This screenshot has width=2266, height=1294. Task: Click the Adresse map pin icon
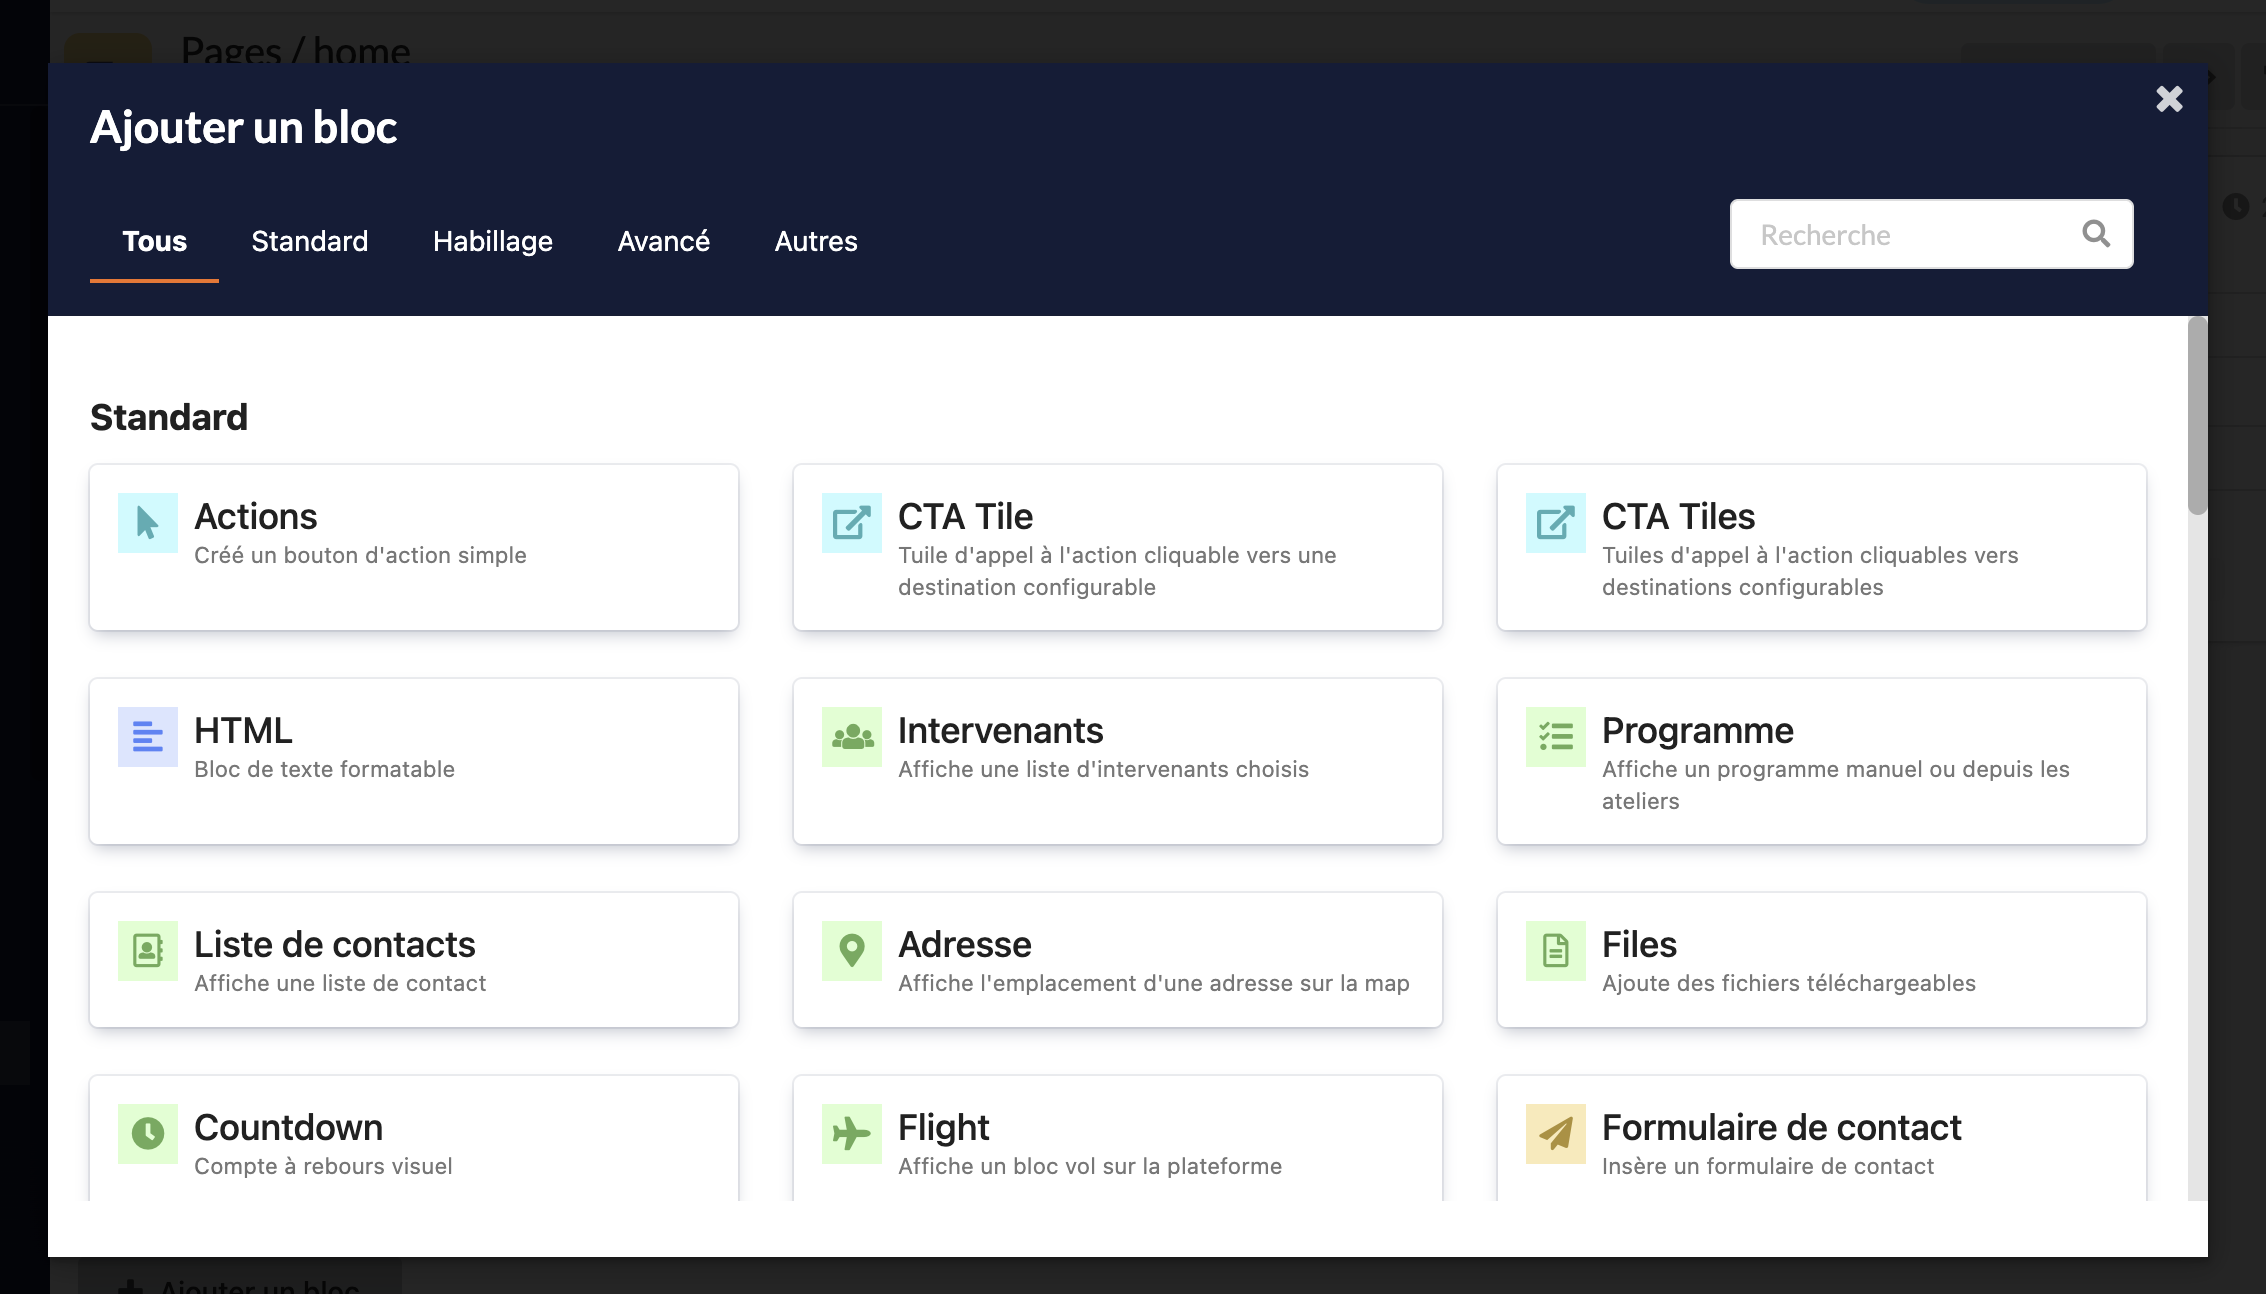[852, 951]
